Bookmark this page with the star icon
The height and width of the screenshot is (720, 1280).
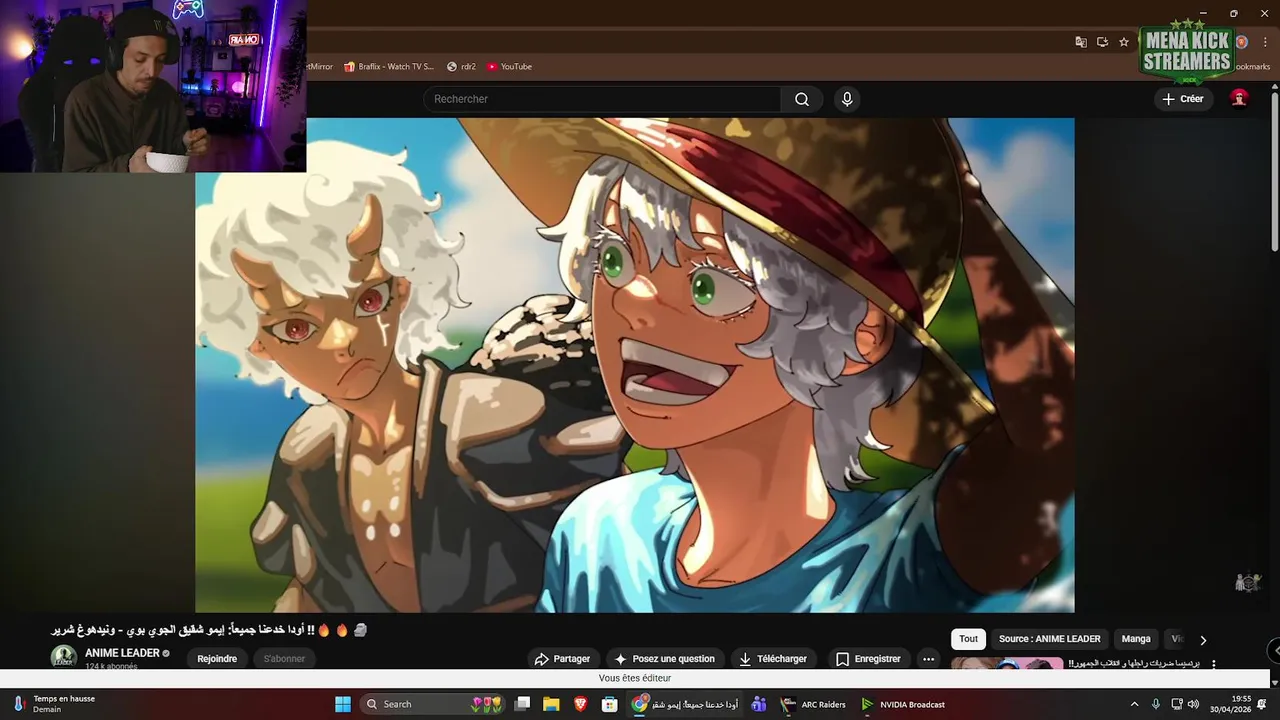[1124, 42]
